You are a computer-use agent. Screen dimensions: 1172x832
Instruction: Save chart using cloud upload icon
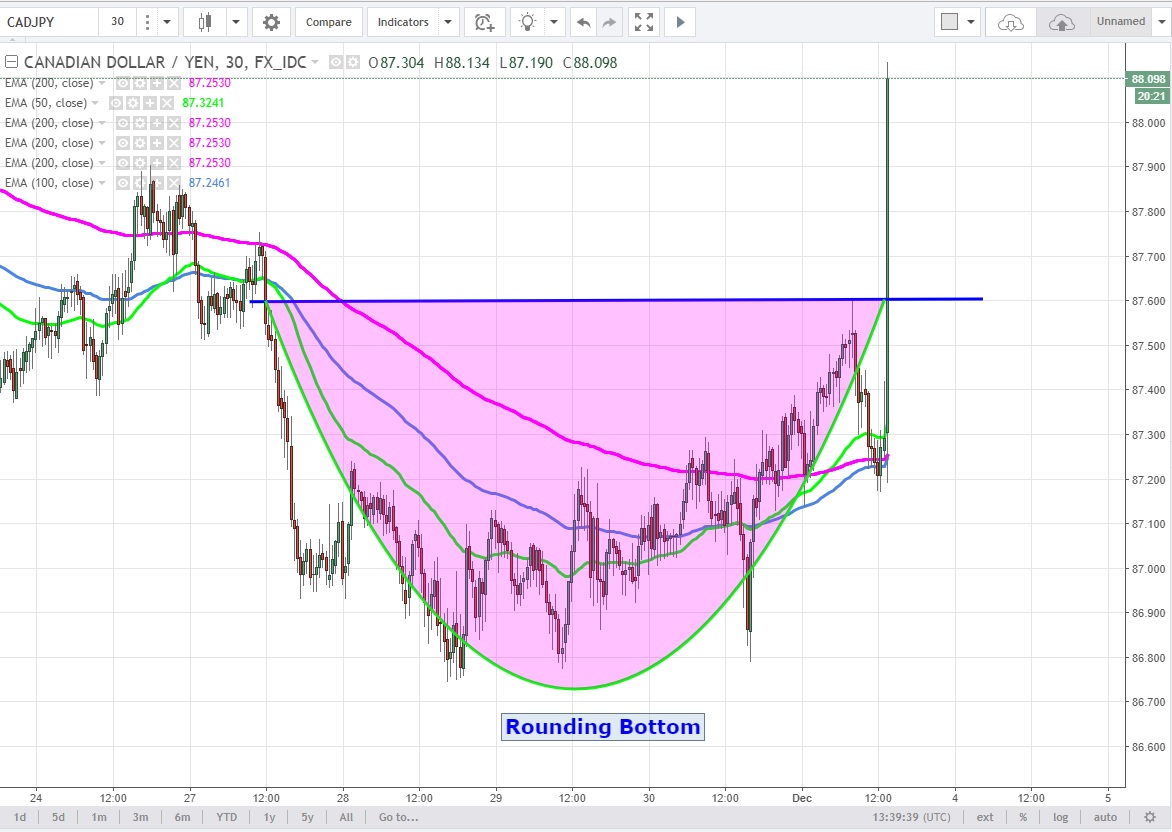coord(1061,22)
